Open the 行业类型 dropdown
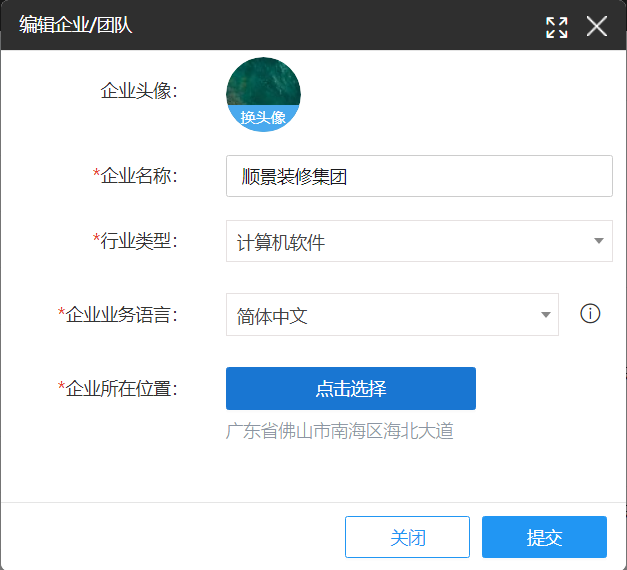This screenshot has height=570, width=627. [419, 241]
